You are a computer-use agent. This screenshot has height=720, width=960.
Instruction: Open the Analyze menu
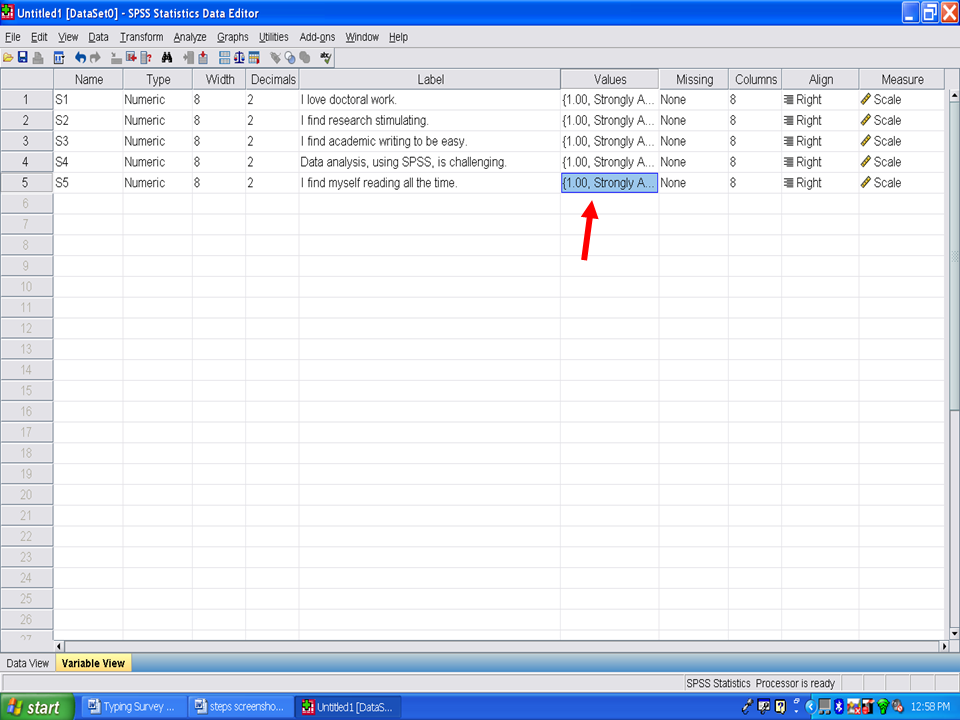(190, 37)
